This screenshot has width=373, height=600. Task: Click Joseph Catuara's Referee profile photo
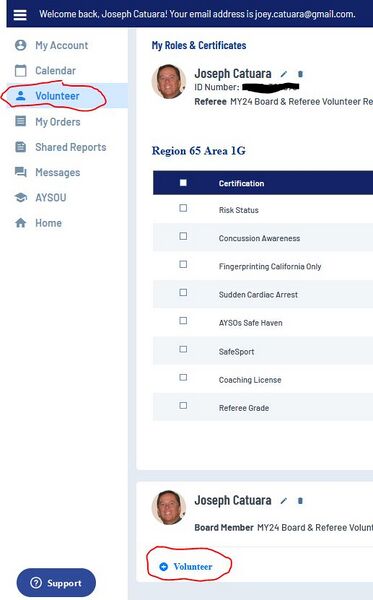[x=169, y=81]
